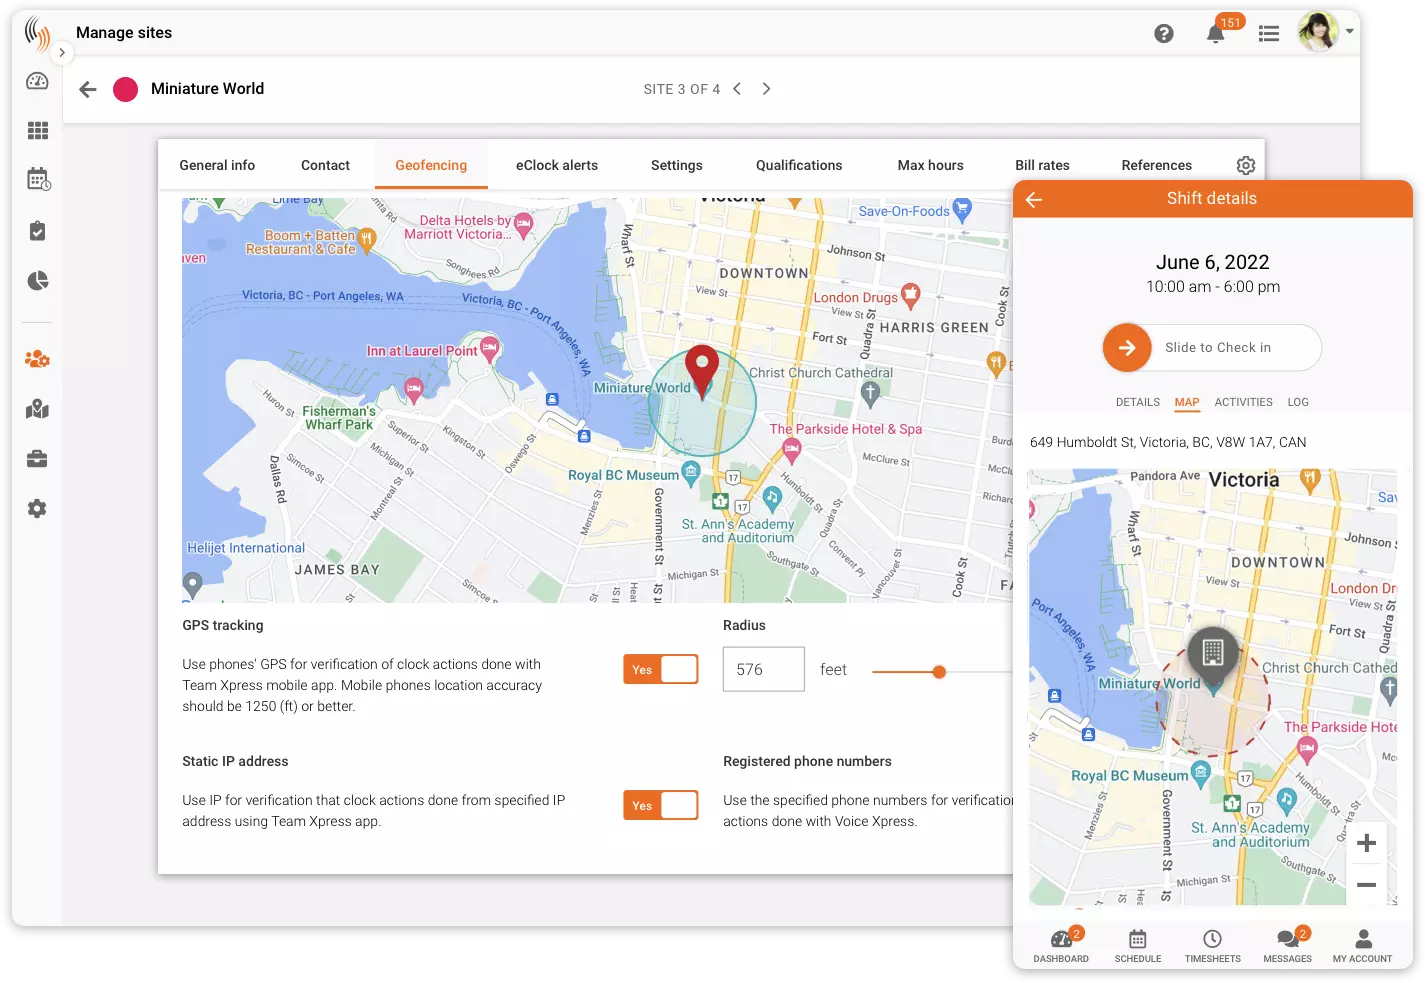Open LOG tab in Shift details
This screenshot has width=1425, height=983.
tap(1298, 402)
